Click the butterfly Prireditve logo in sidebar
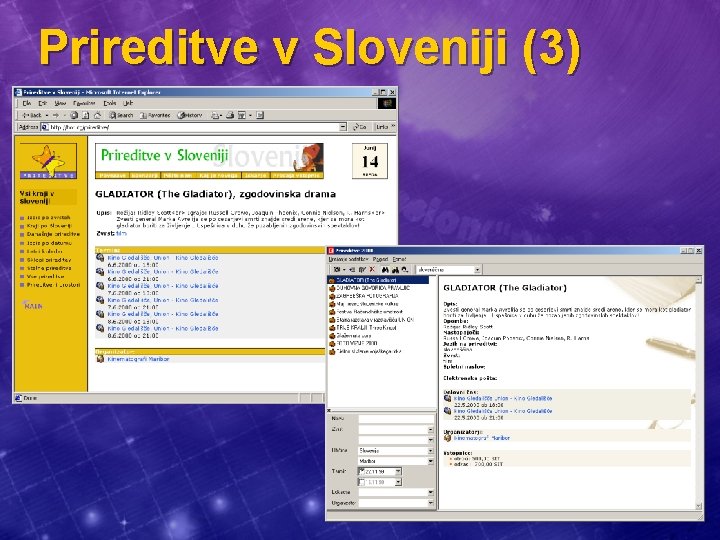720x540 pixels. pyautogui.click(x=48, y=161)
